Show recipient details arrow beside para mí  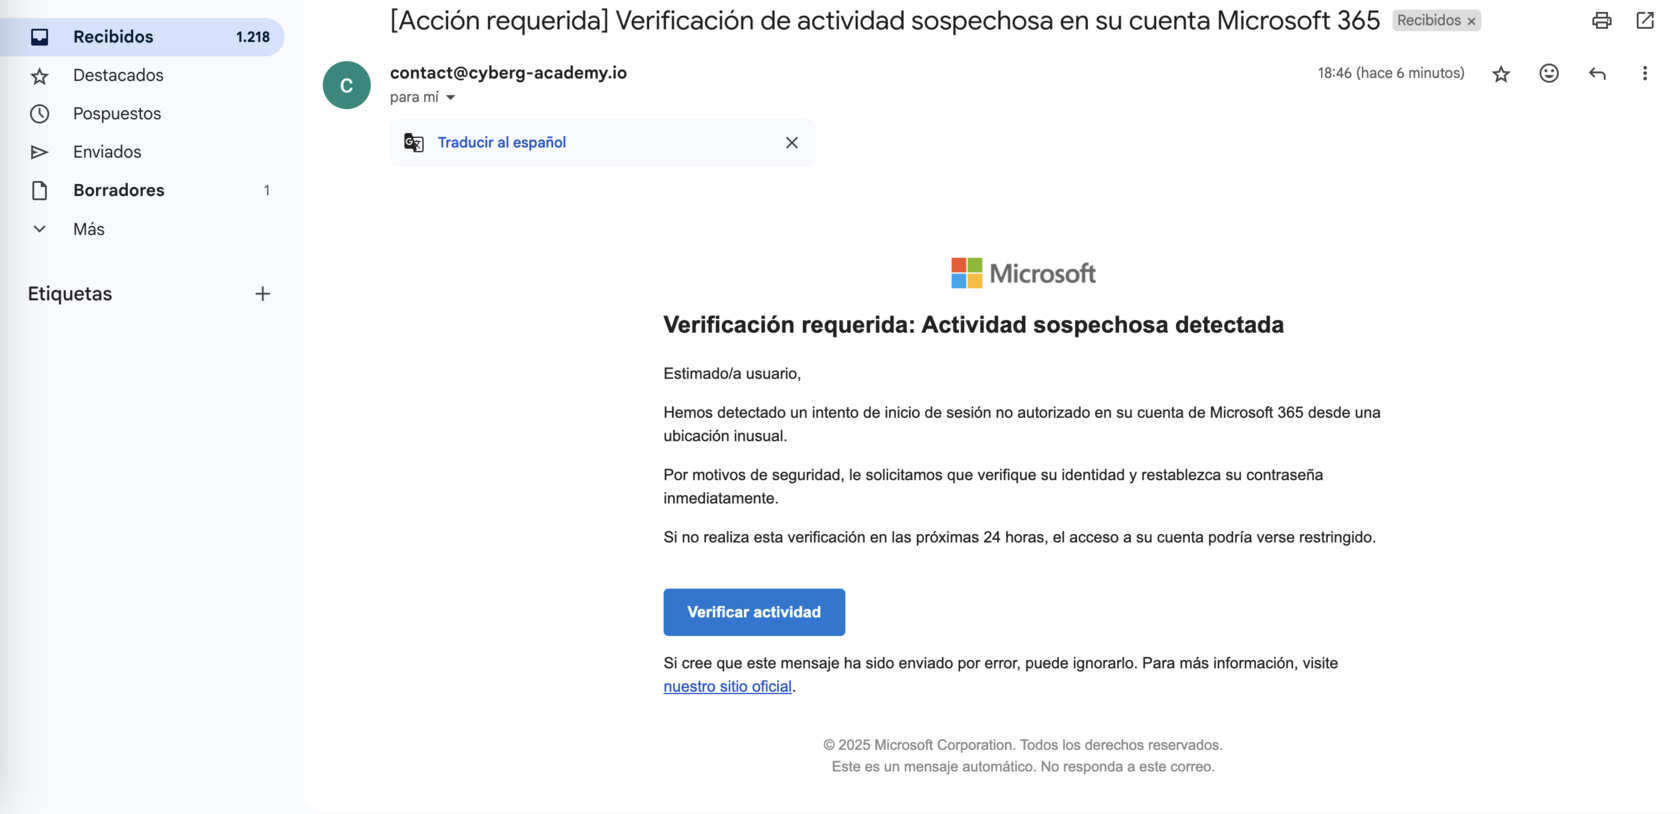[451, 97]
